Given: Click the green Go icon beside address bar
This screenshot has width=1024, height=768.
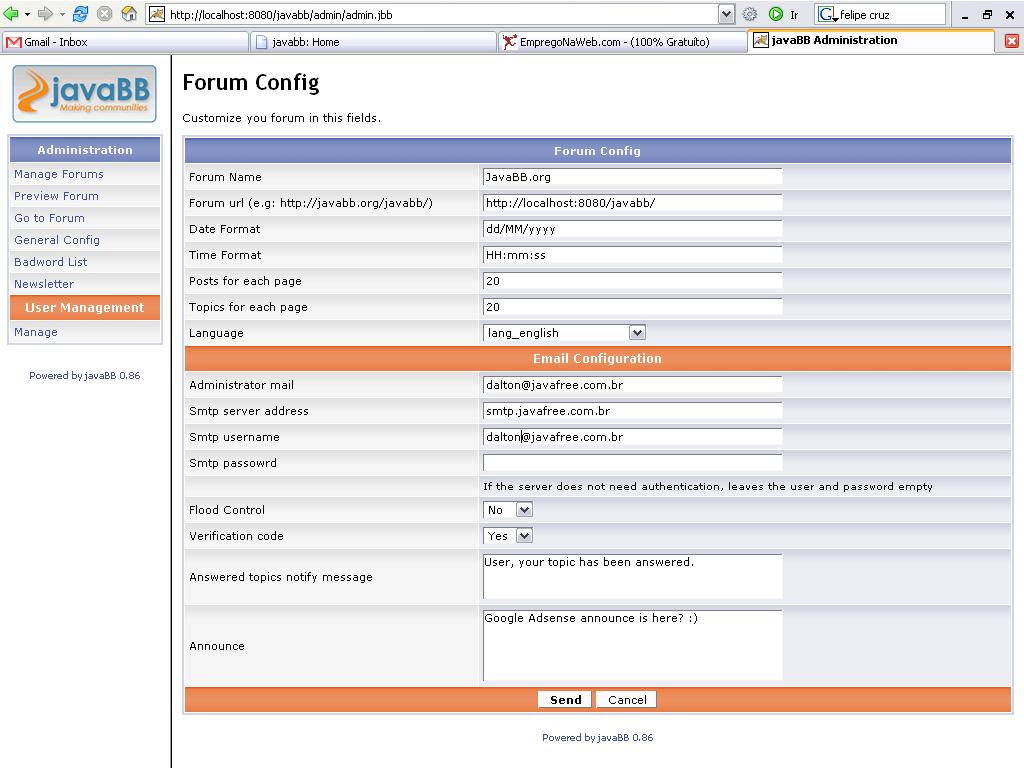Looking at the screenshot, I should point(776,14).
